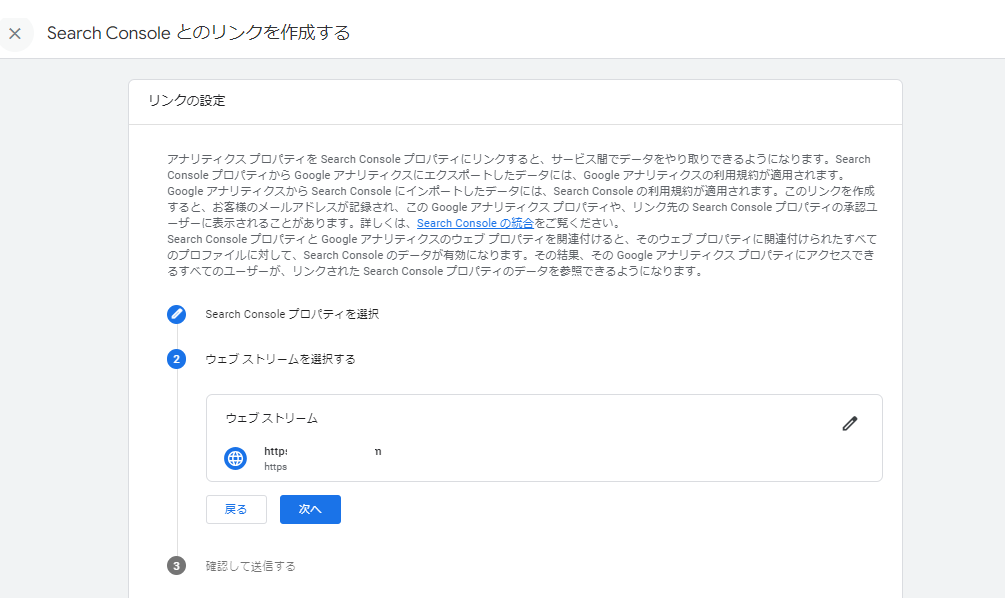Select step 3 '確認して送信する'
This screenshot has width=1005, height=598.
pos(251,566)
